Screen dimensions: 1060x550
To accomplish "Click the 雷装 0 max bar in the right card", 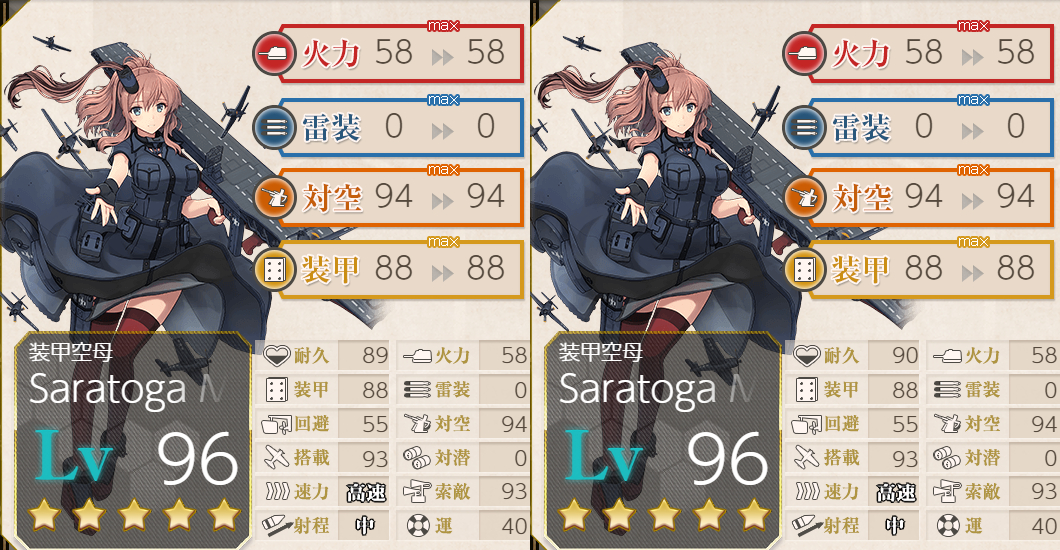I will click(932, 127).
